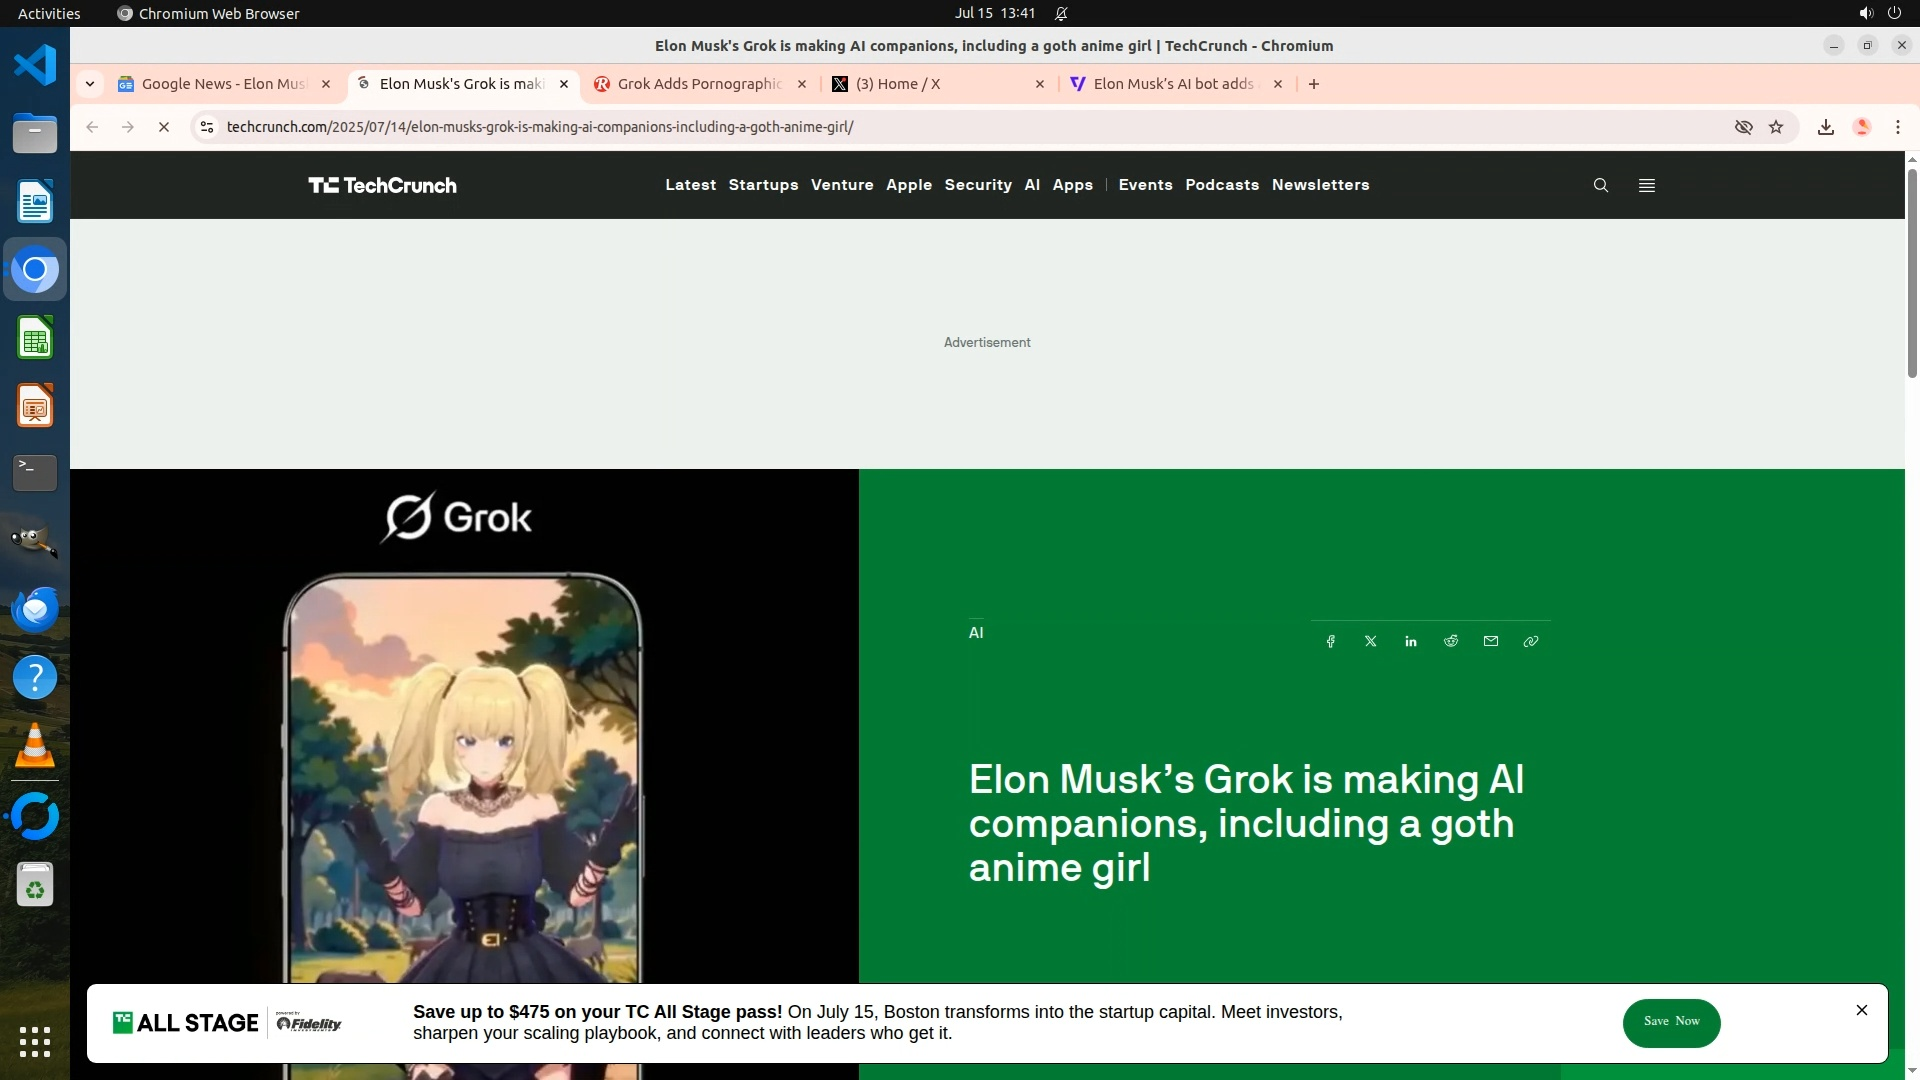Image resolution: width=1920 pixels, height=1080 pixels.
Task: Toggle system notifications bell icon
Action: 1061,13
